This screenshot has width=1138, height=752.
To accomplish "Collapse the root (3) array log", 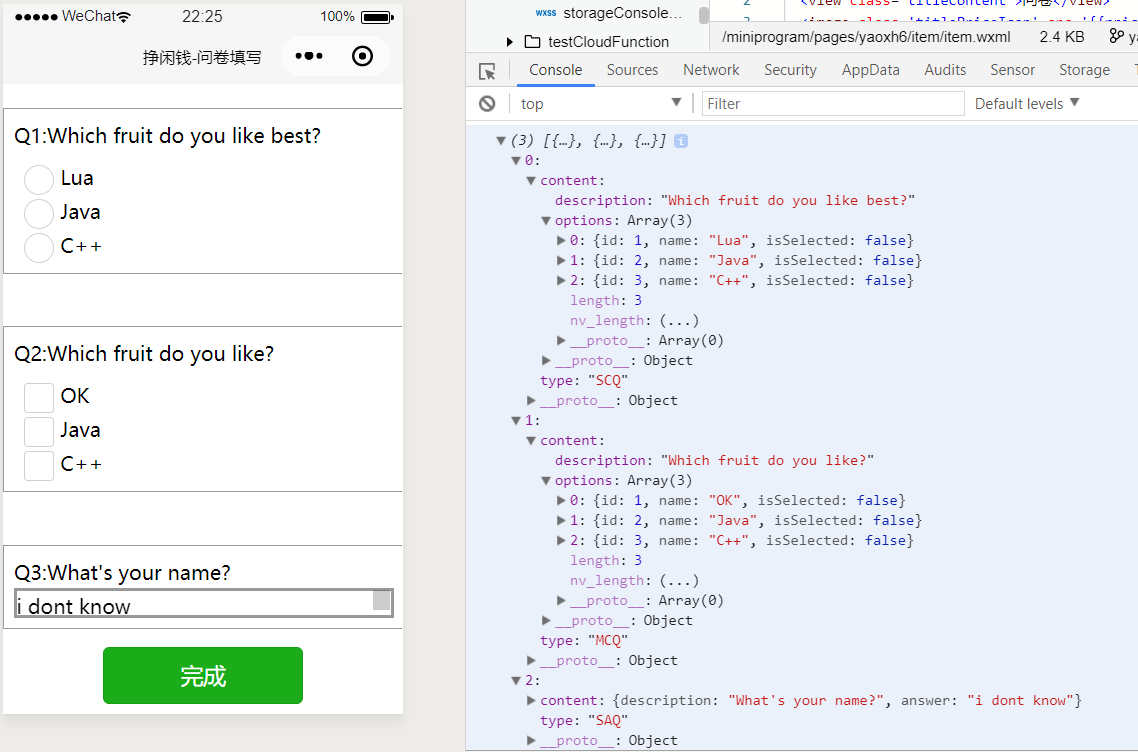I will 500,141.
